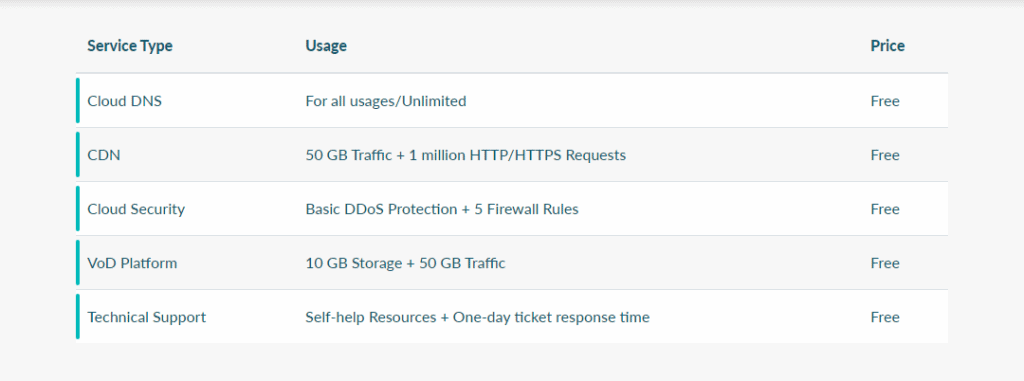Image resolution: width=1024 pixels, height=381 pixels.
Task: Click the Free price for Technical Support
Action: (x=885, y=318)
